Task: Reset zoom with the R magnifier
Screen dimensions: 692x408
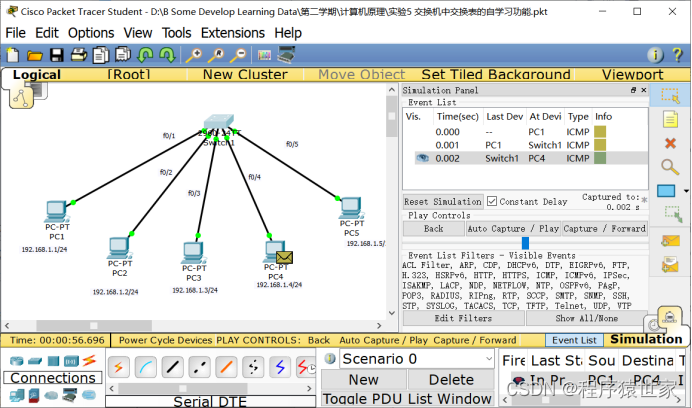Action: (x=216, y=55)
